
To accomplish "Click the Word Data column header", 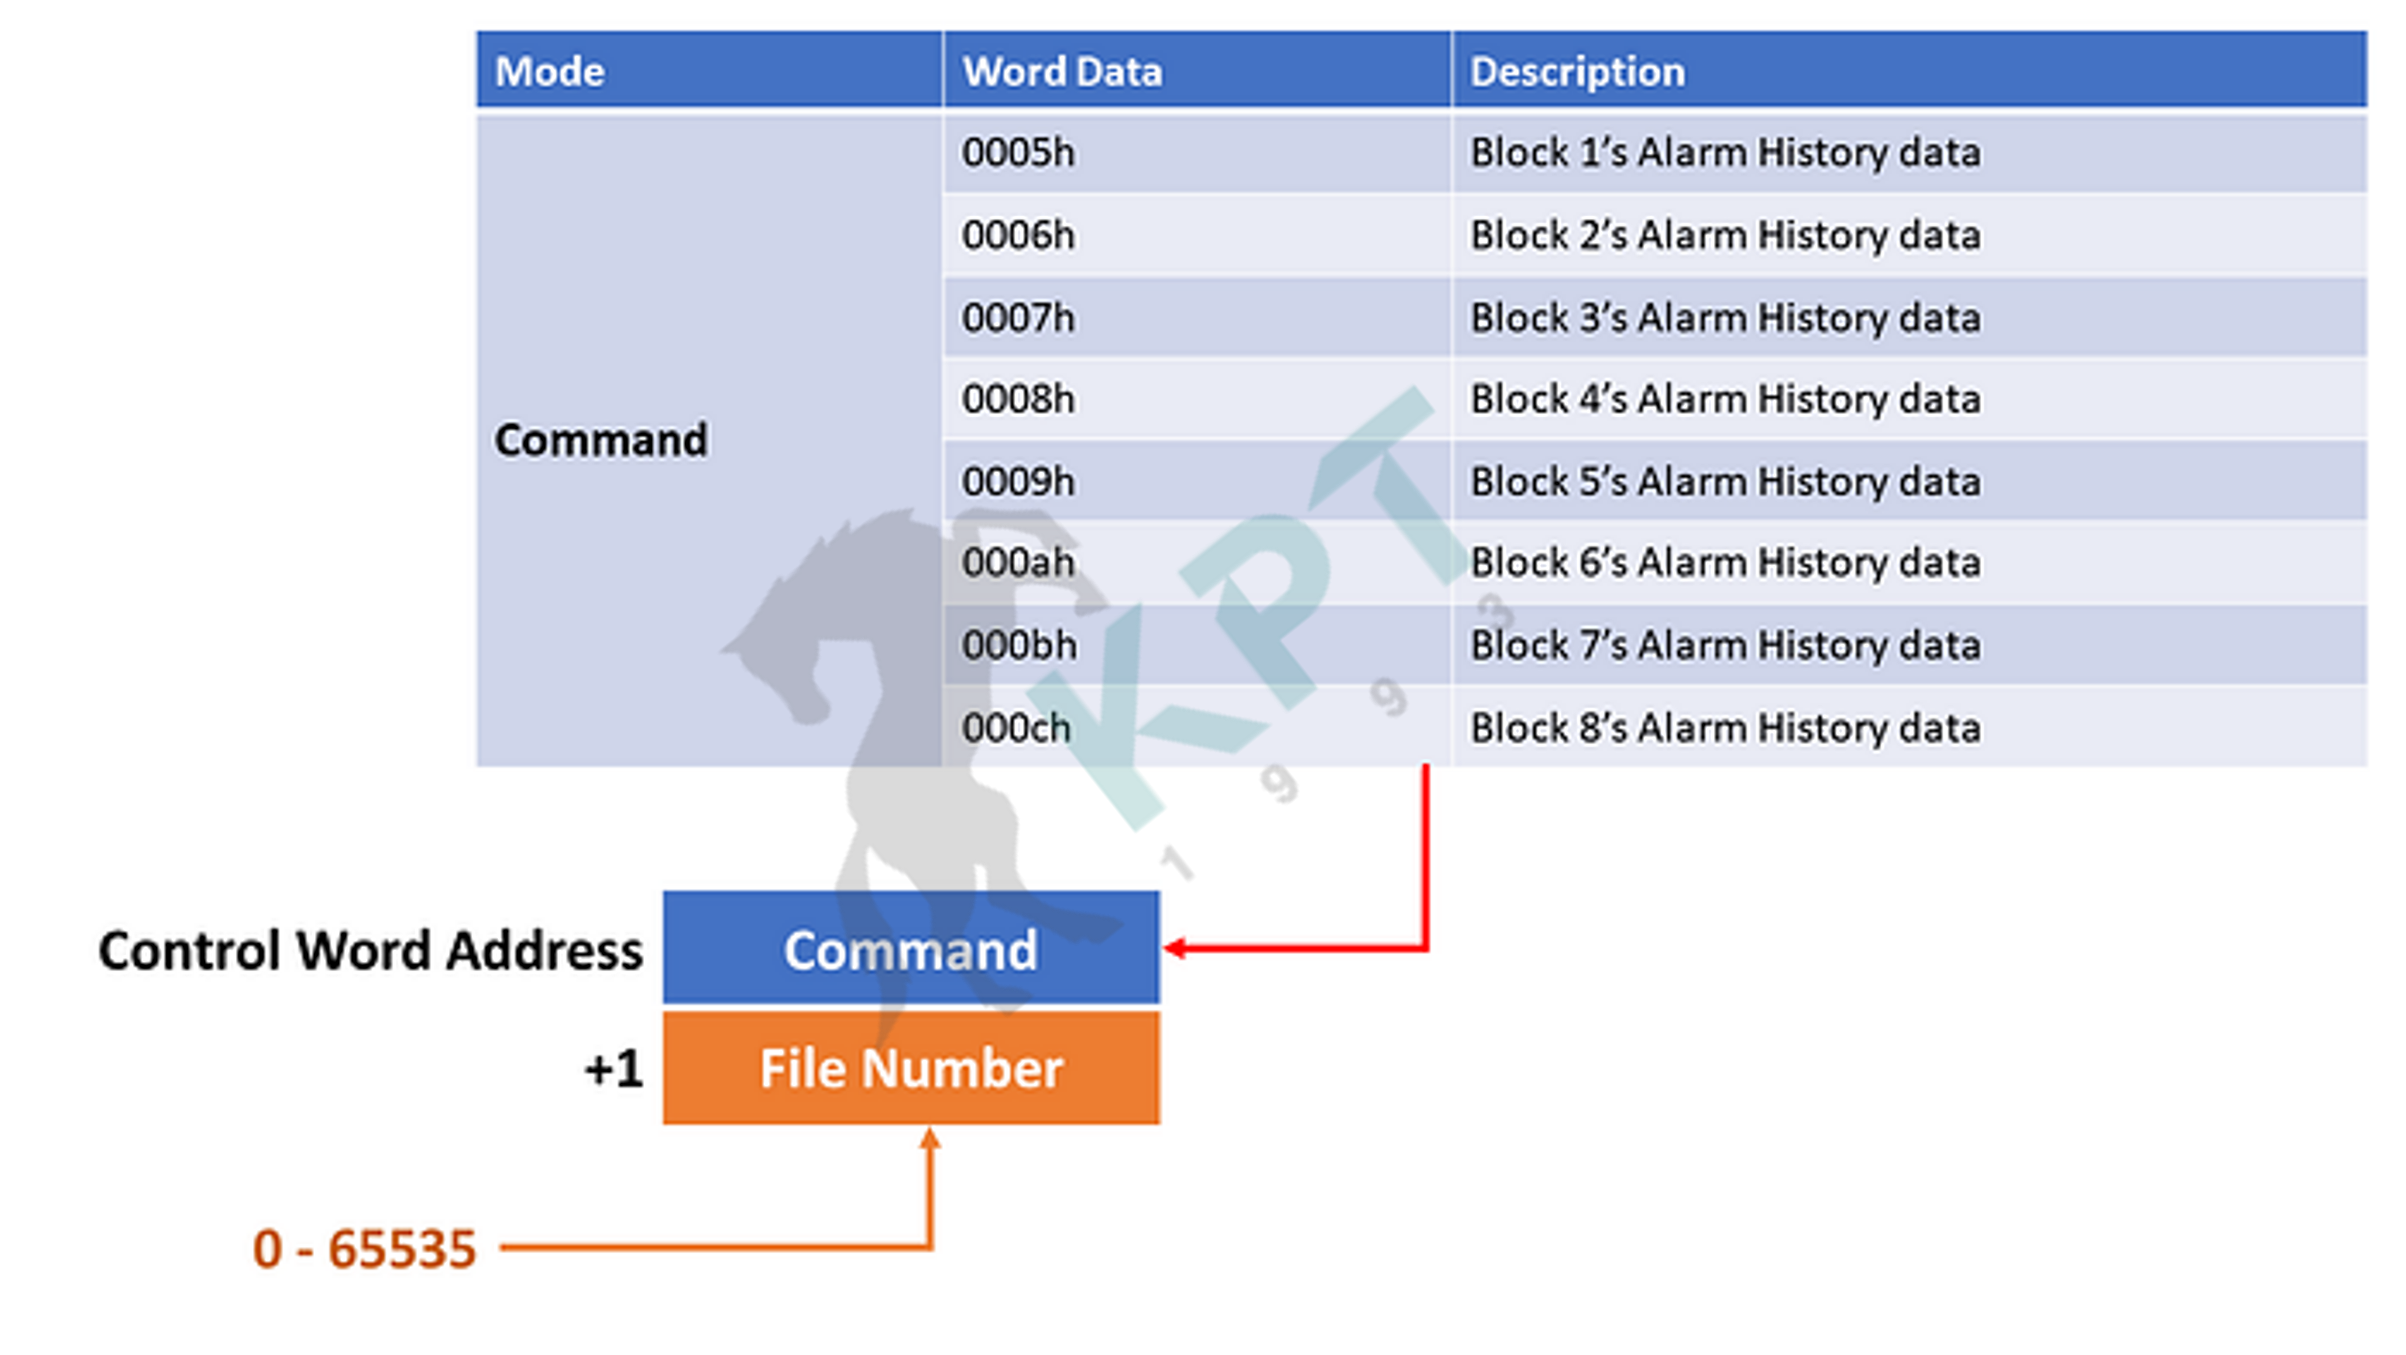I will coord(1197,70).
